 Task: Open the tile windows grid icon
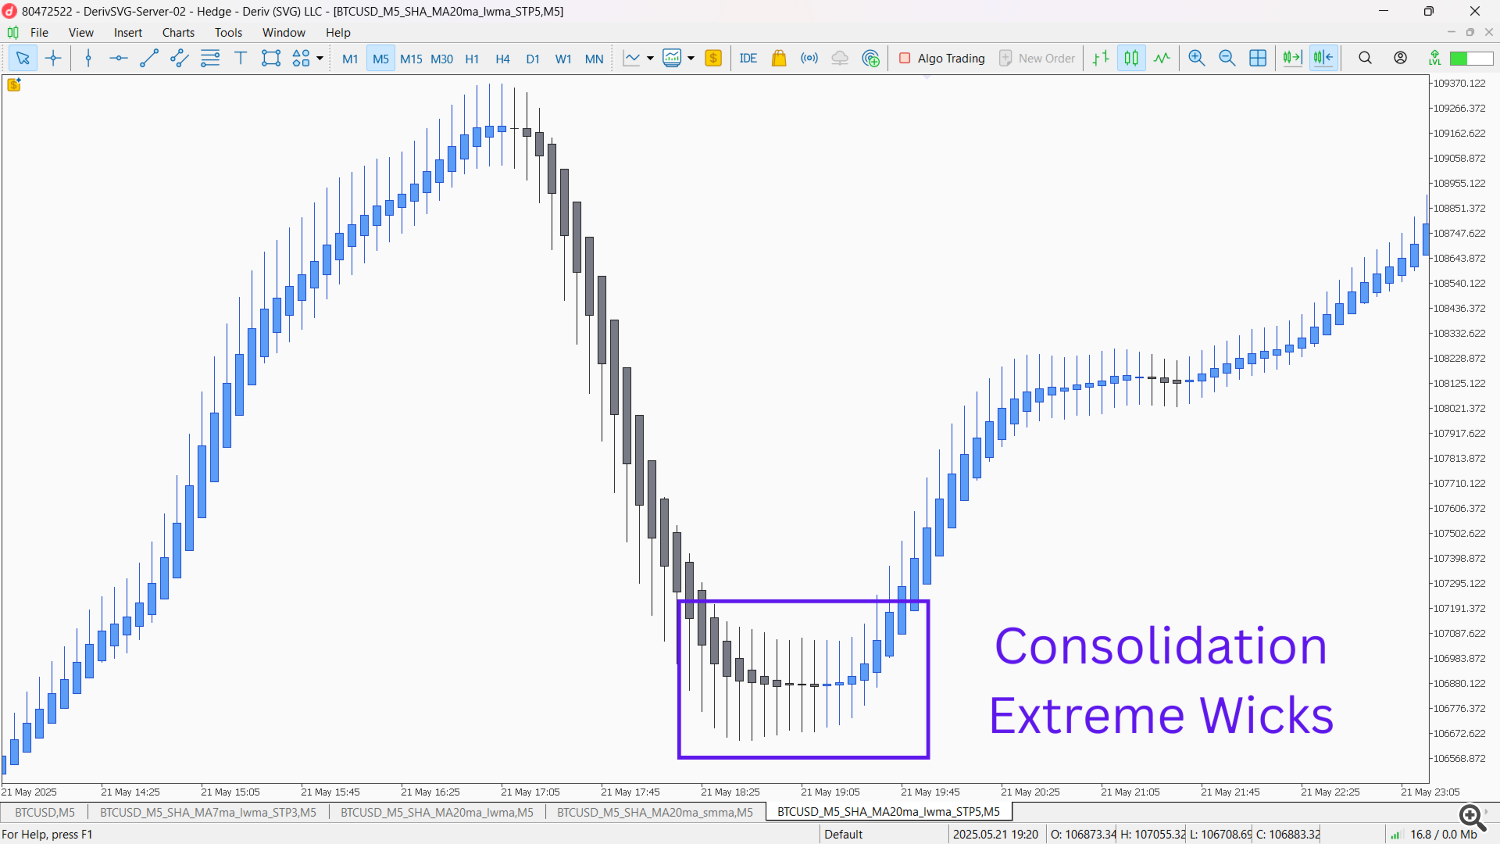coord(1258,58)
